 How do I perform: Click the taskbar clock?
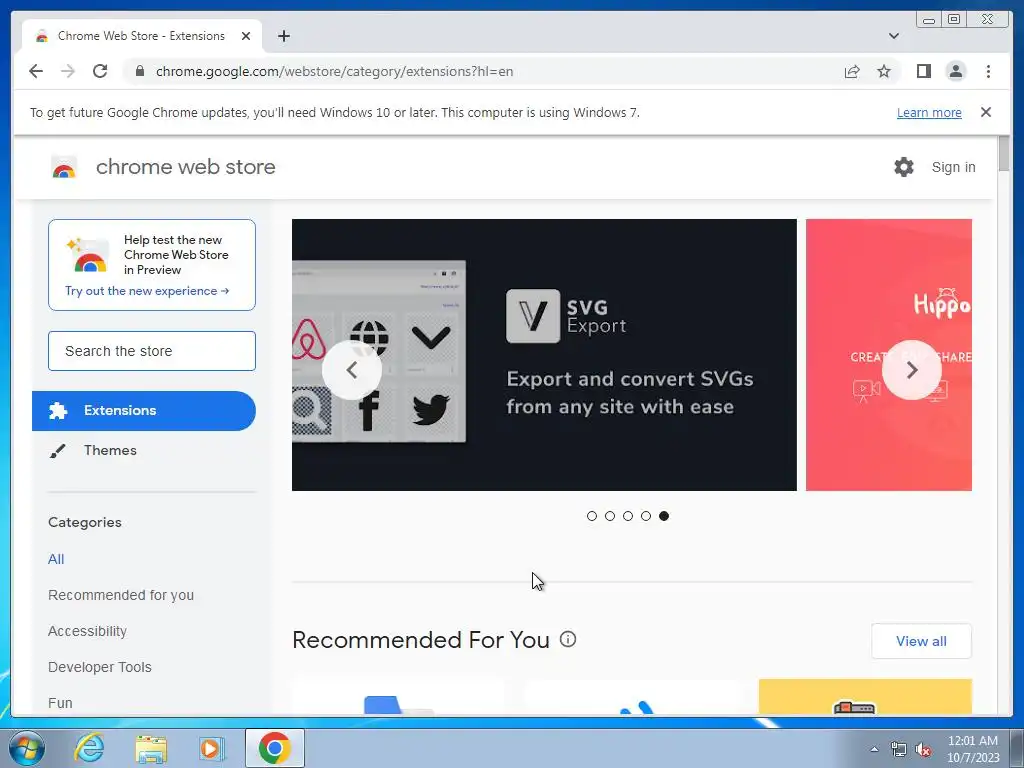[x=973, y=749]
